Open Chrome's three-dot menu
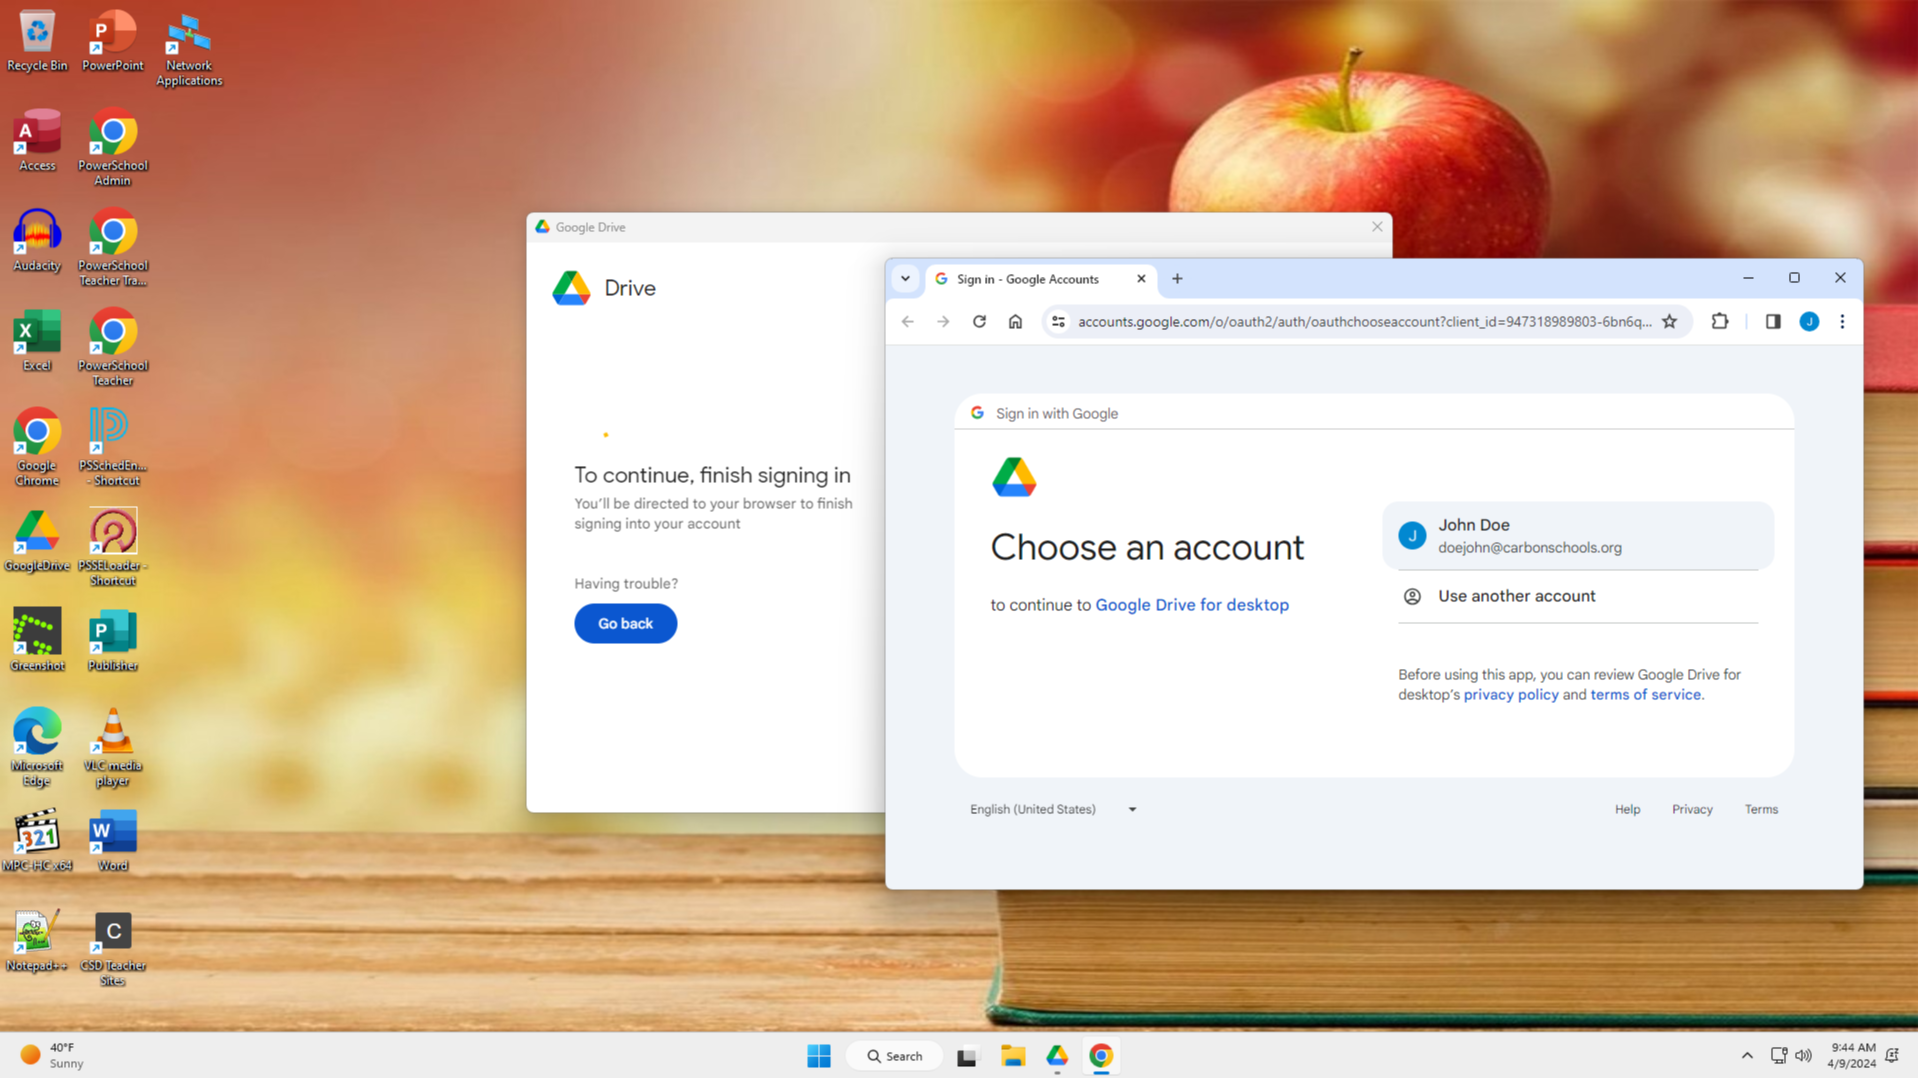1919x1079 pixels. click(1842, 322)
